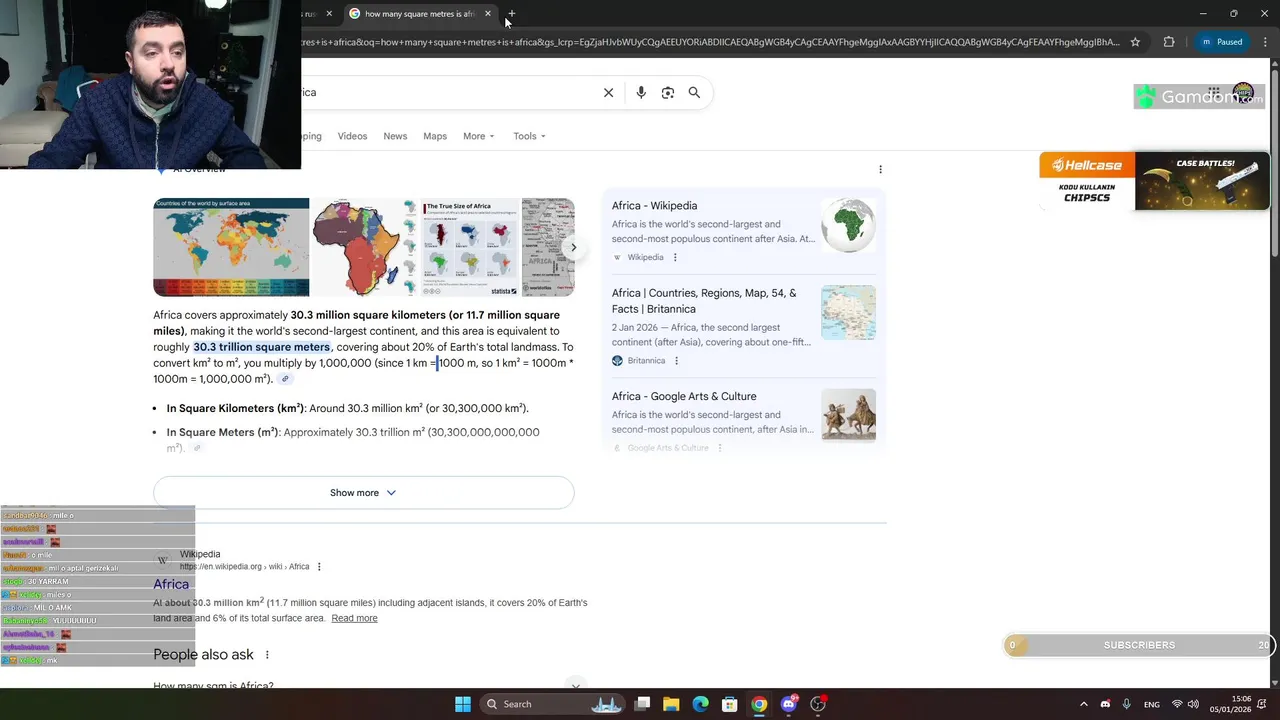The height and width of the screenshot is (720, 1280).
Task: Expand AI Overview with Show more
Action: pos(363,493)
